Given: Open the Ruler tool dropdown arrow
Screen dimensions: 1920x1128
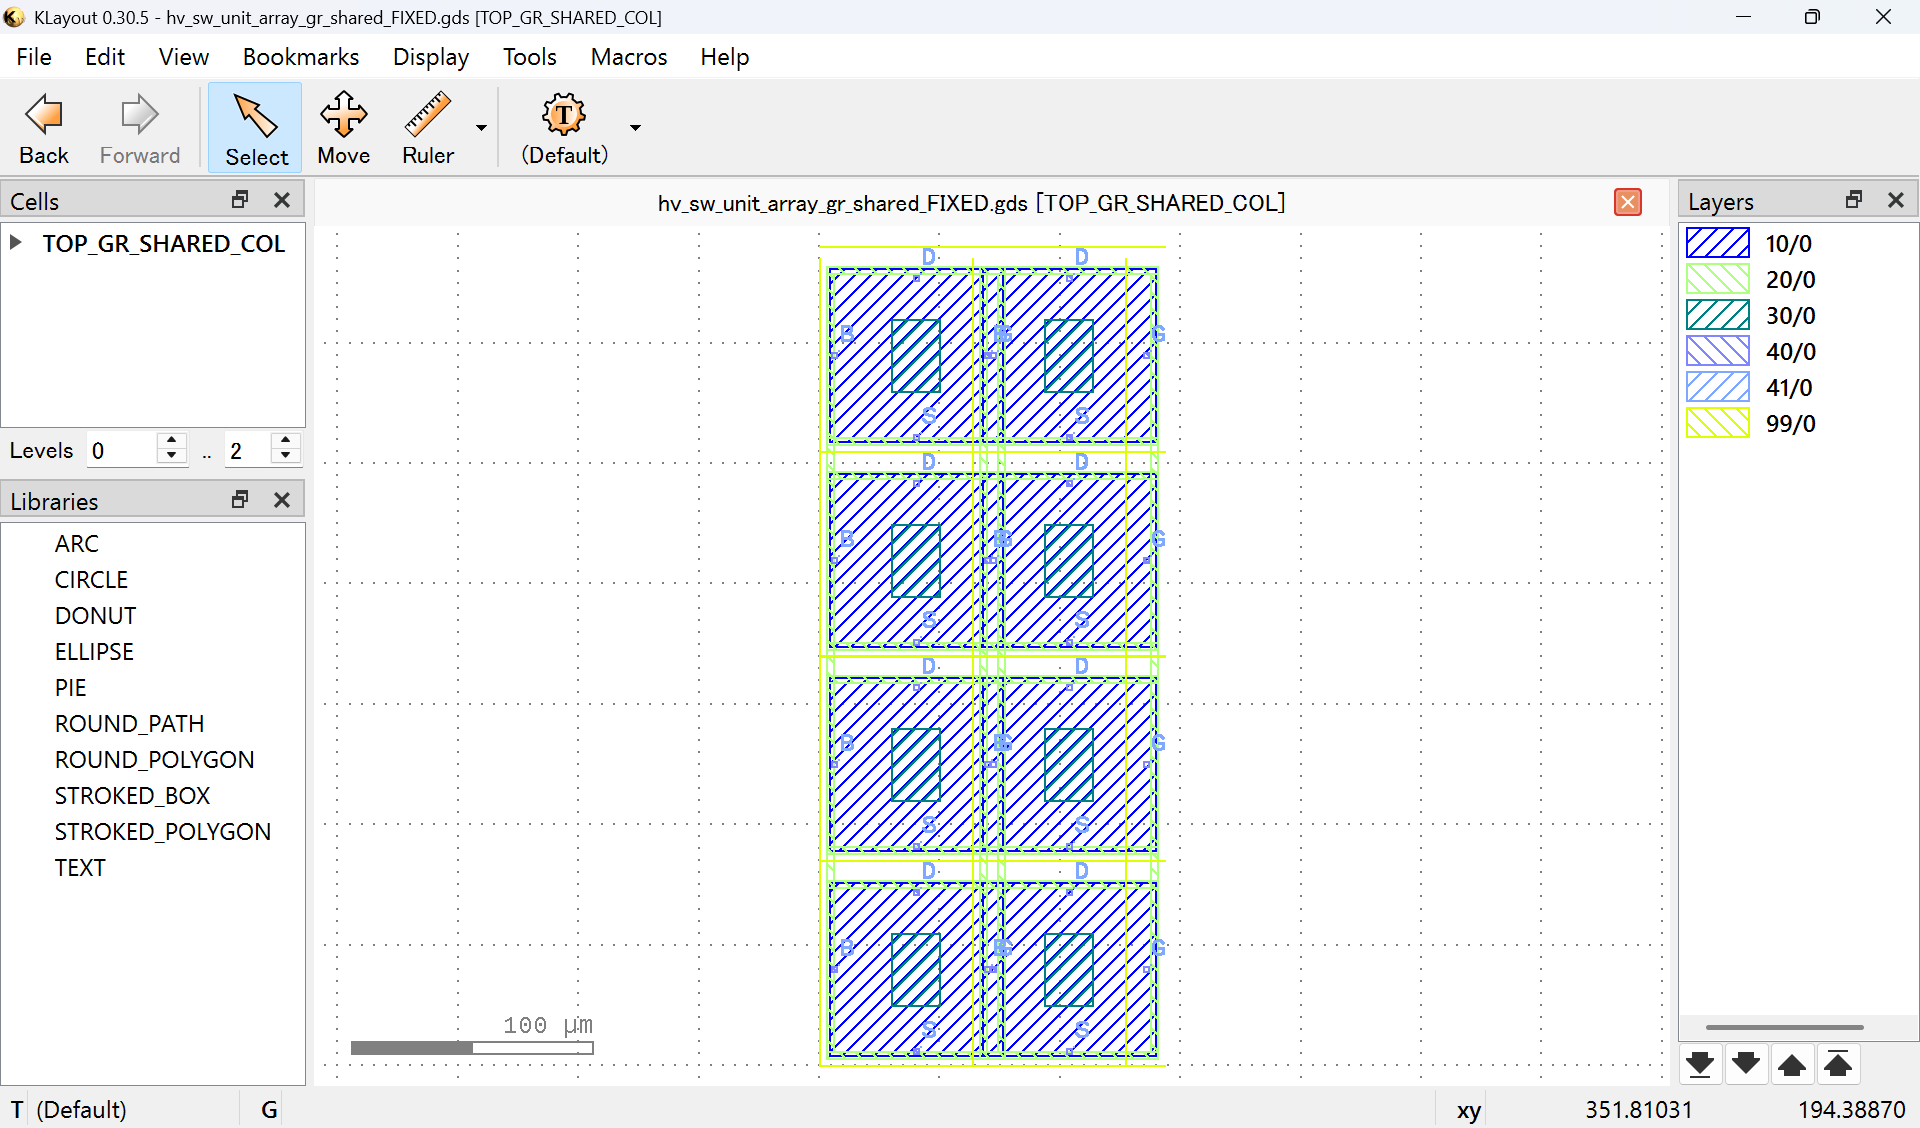Looking at the screenshot, I should coord(481,127).
